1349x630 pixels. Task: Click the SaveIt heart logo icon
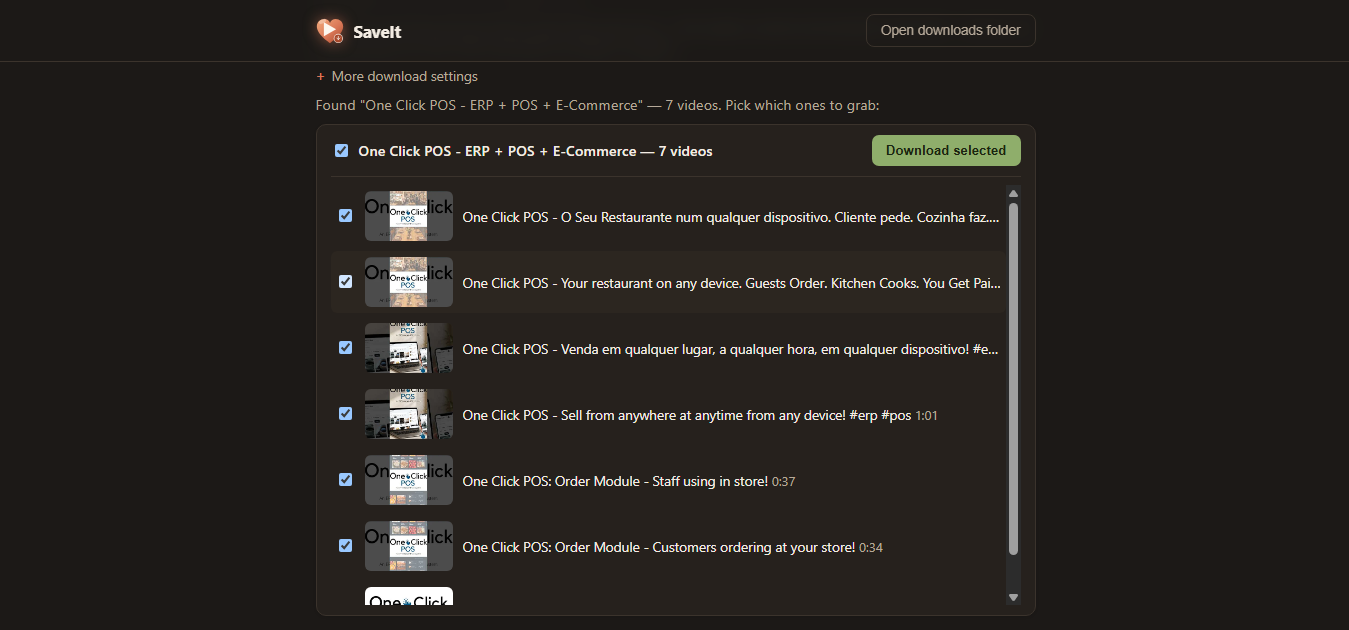coord(330,31)
